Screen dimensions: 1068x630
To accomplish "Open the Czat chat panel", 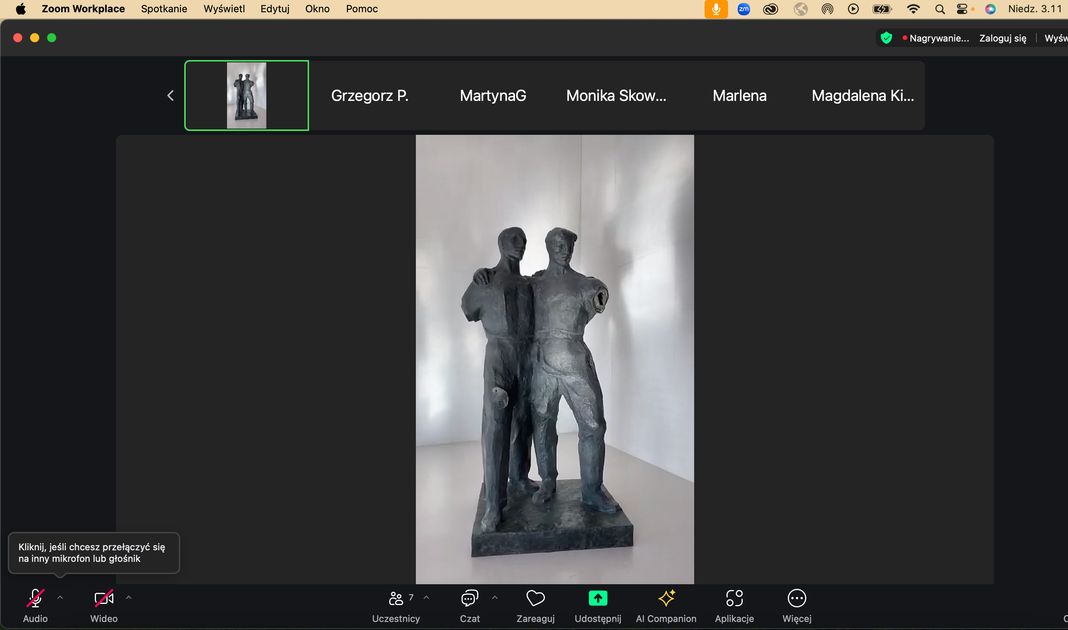I will (469, 599).
